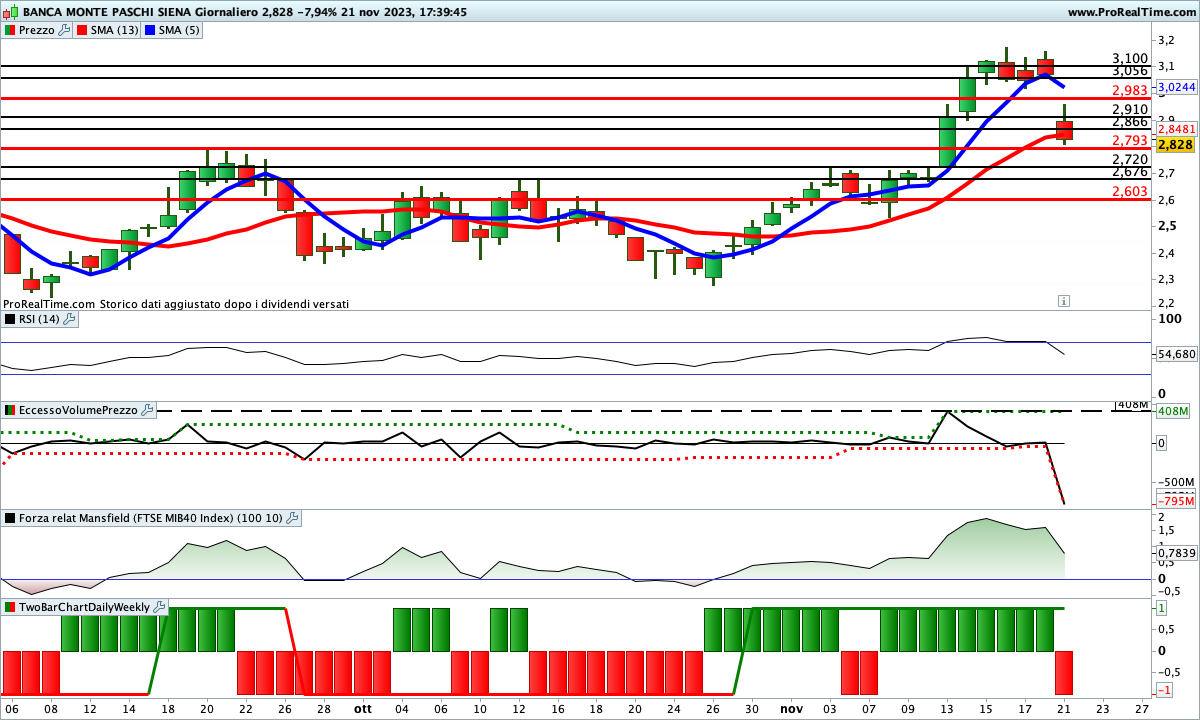Click the 2,676 horizontal level label
This screenshot has height=720, width=1200.
tap(1130, 172)
